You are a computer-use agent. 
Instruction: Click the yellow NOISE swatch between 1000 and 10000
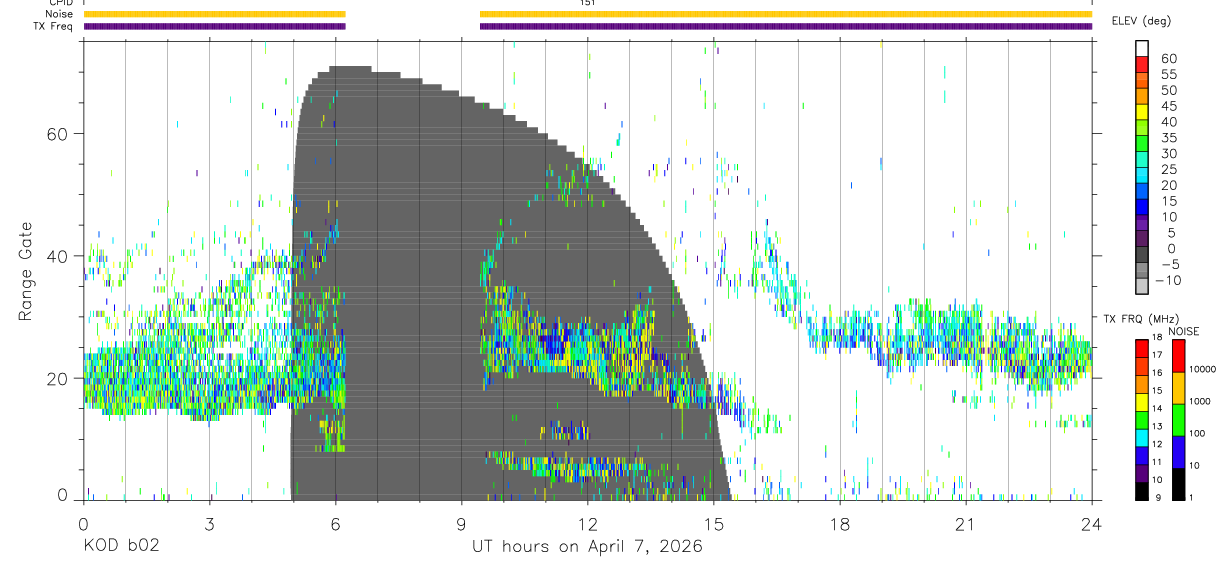[1178, 388]
